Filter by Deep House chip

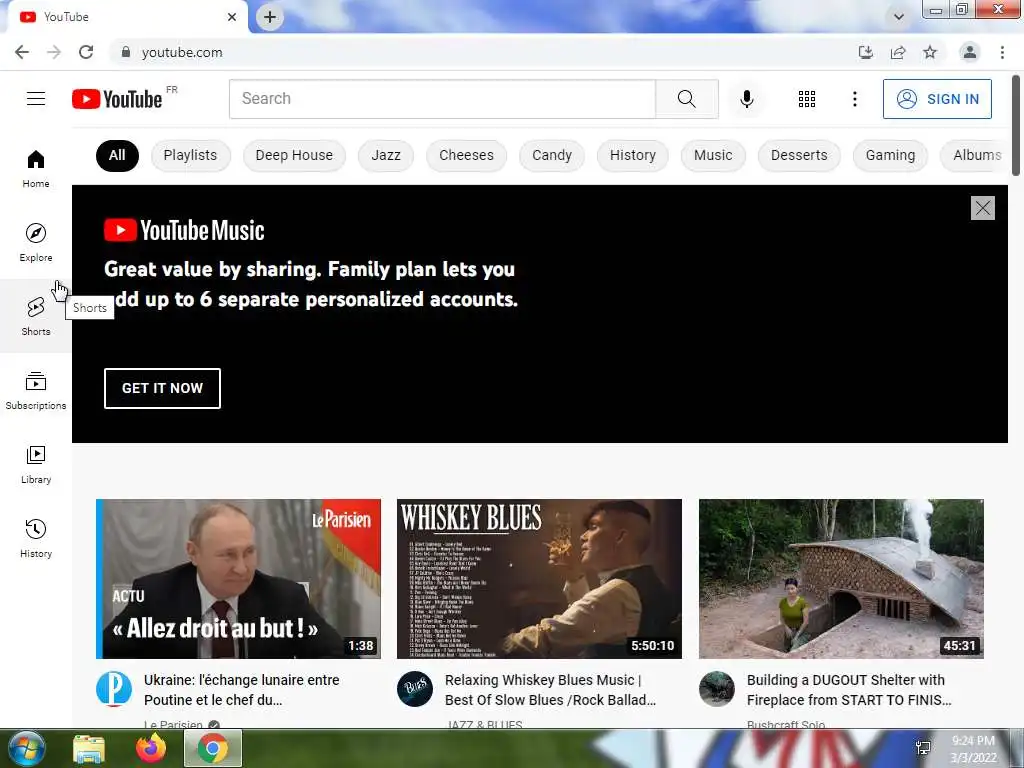click(294, 155)
